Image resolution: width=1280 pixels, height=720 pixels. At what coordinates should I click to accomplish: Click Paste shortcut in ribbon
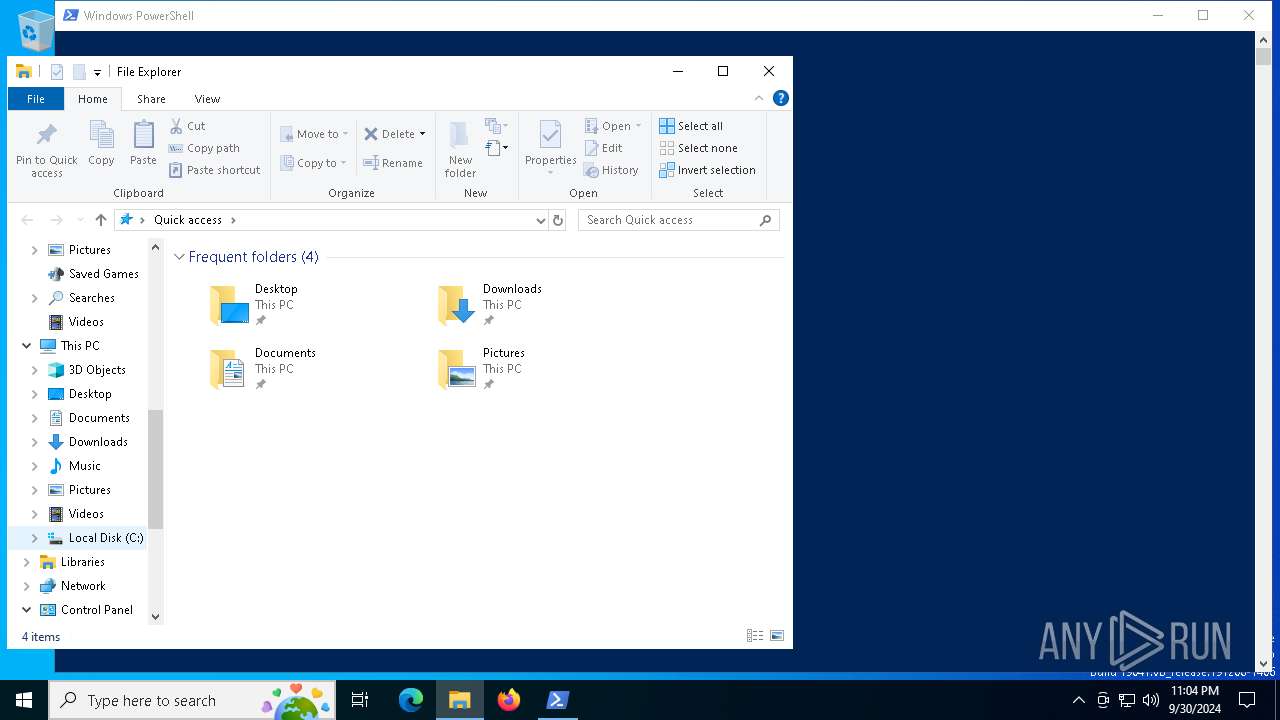pos(214,170)
